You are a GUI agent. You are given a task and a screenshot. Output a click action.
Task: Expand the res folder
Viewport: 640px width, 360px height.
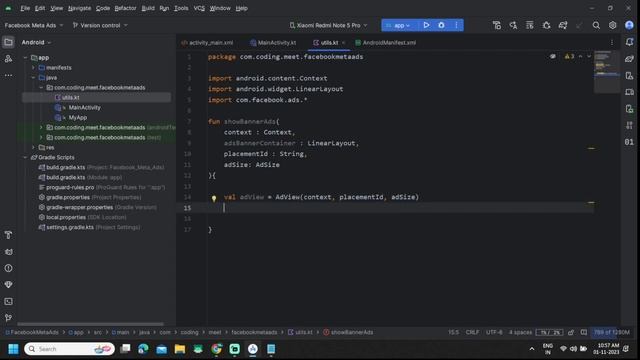click(x=33, y=147)
